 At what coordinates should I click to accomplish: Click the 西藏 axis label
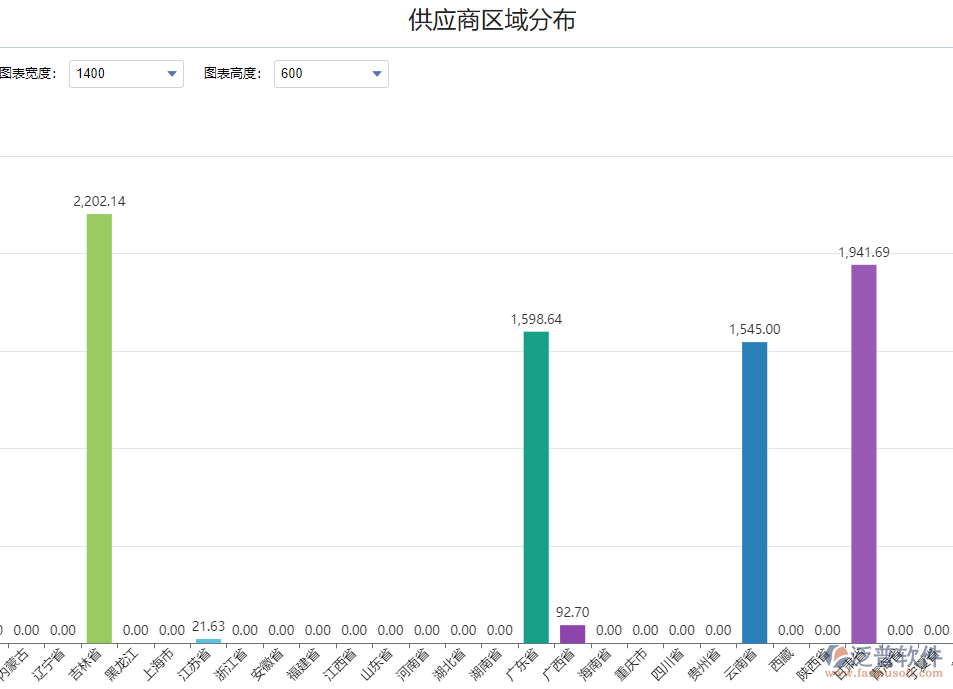pos(782,660)
